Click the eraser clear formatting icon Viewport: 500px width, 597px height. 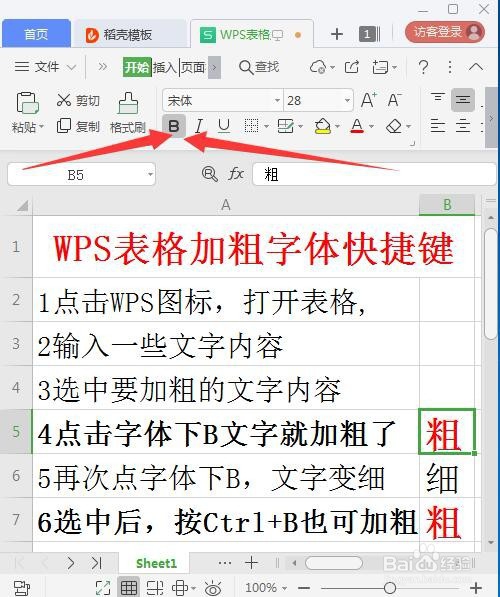point(394,126)
